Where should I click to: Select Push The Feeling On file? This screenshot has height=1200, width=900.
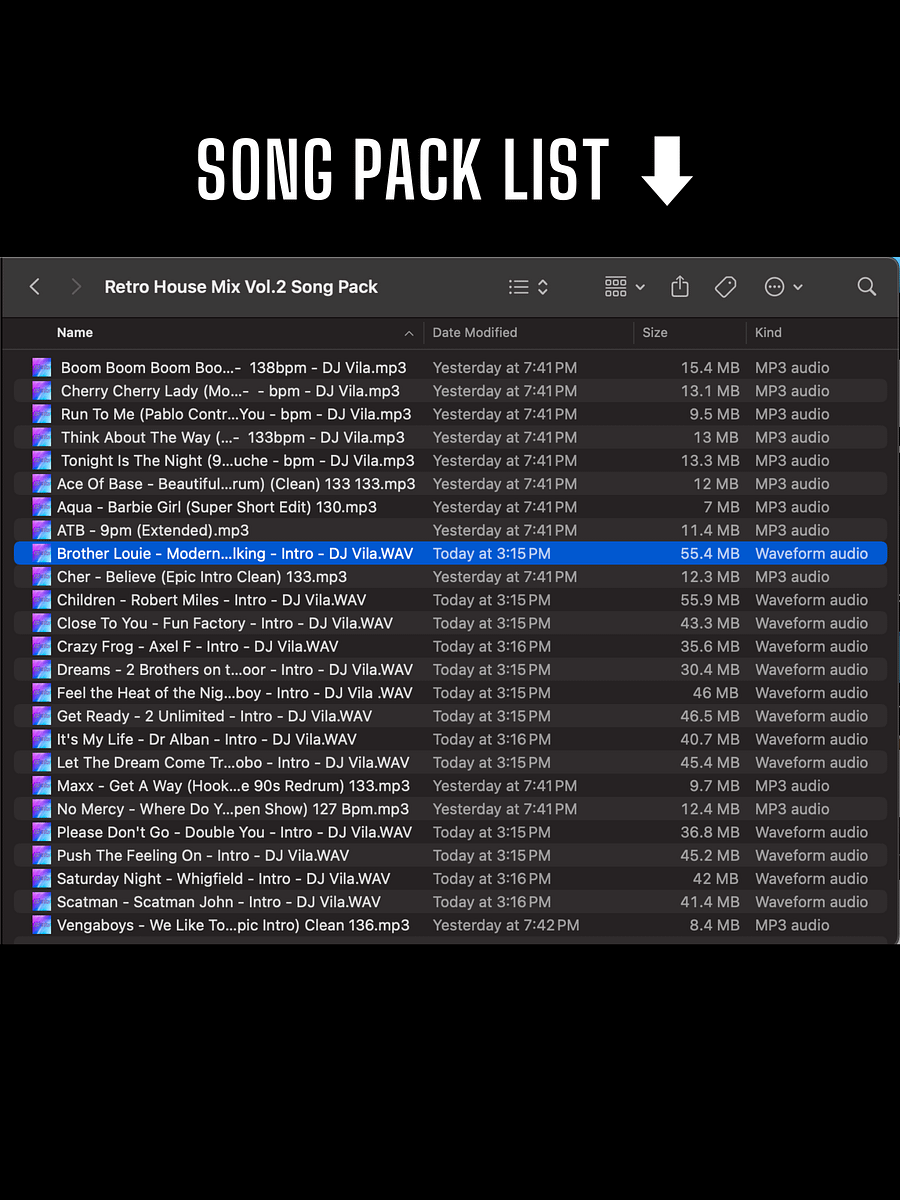click(x=450, y=855)
